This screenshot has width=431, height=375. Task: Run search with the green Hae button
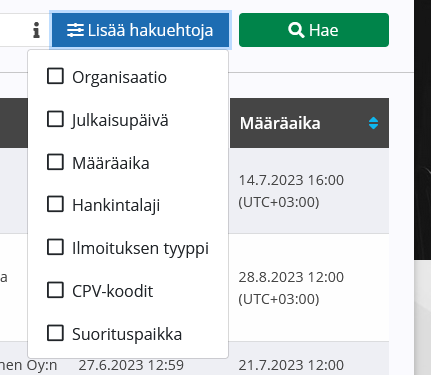tap(314, 30)
